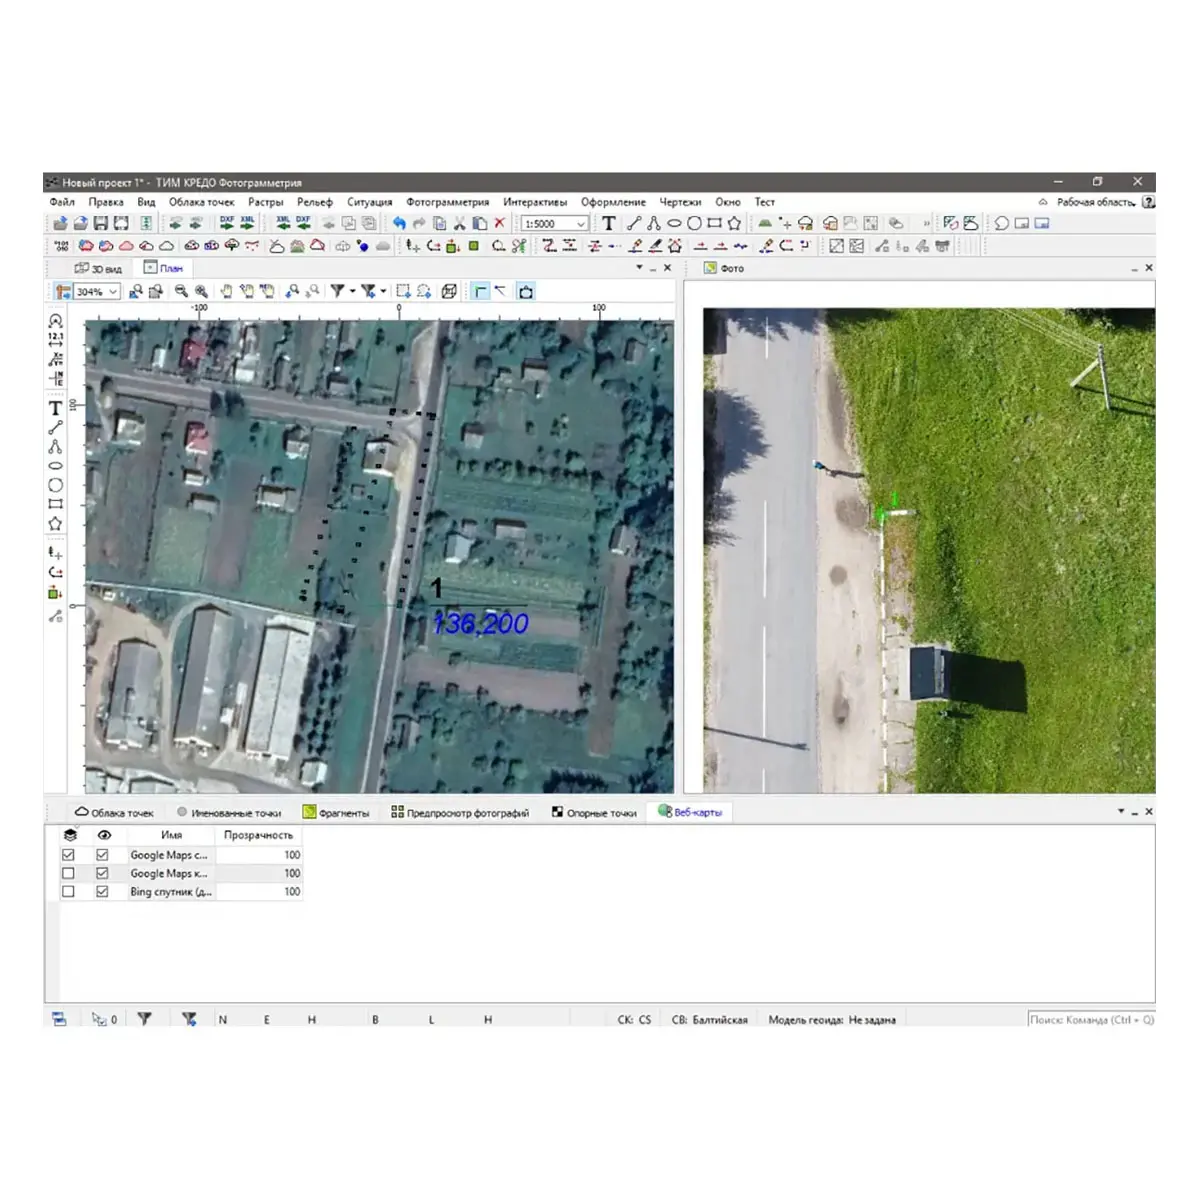Click the zoom out magnifier in the plan toolbar

point(181,291)
